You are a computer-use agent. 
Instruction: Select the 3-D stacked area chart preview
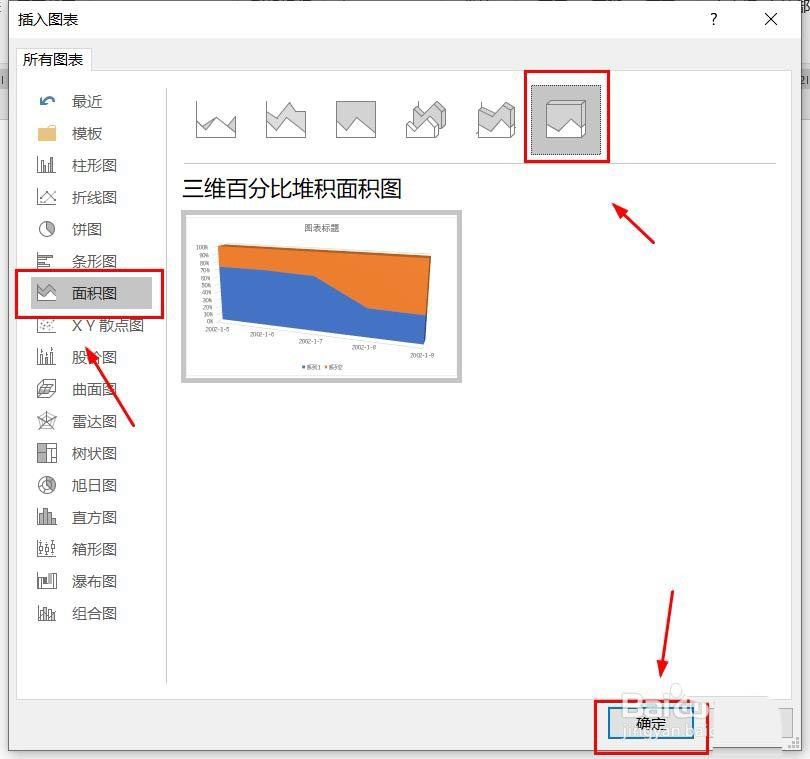pyautogui.click(x=321, y=294)
